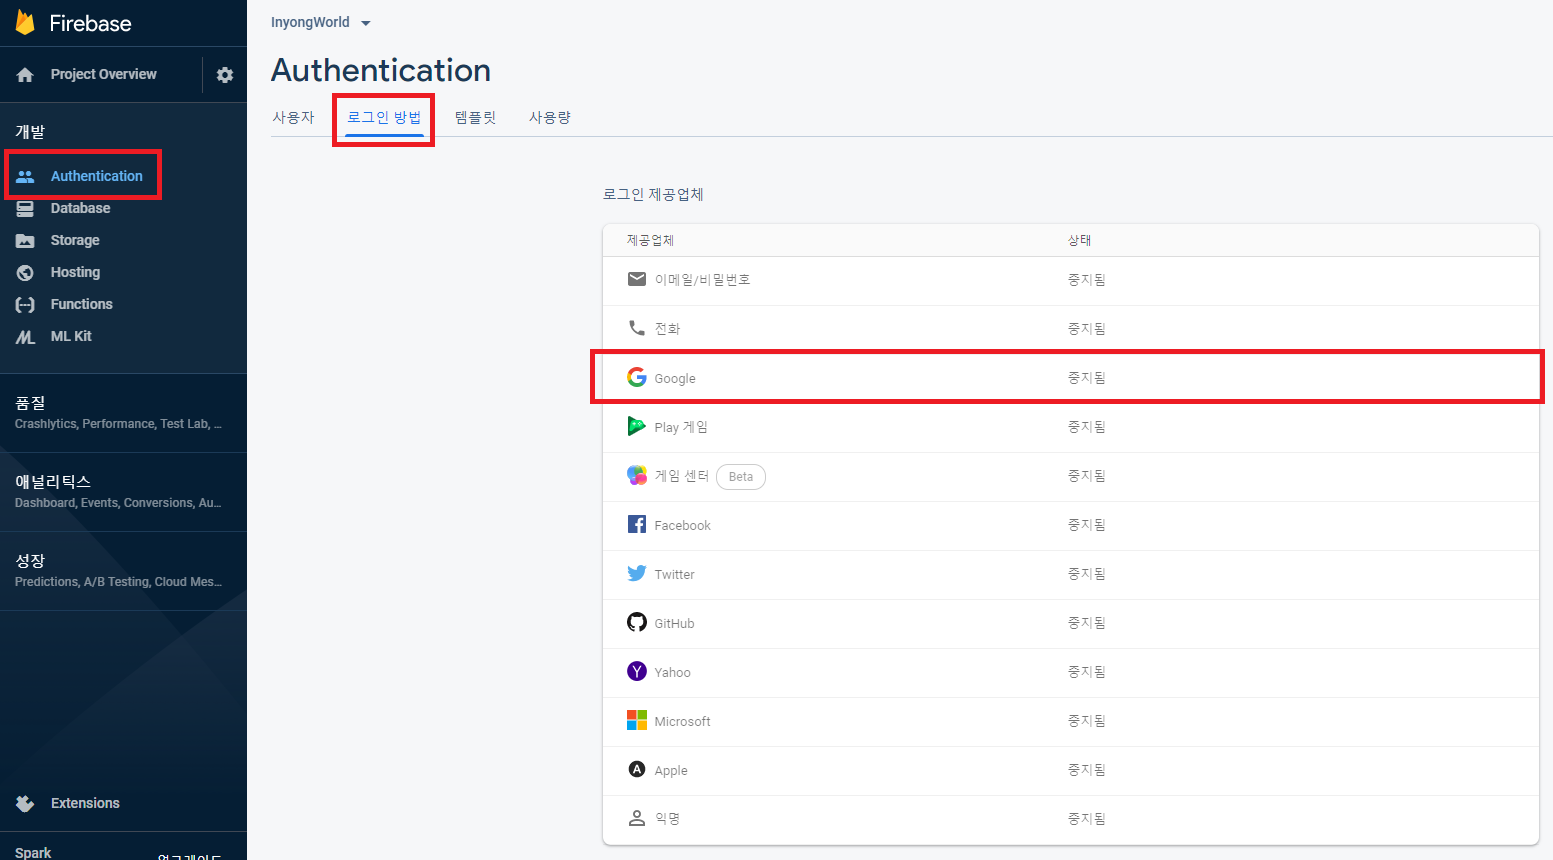The image size is (1553, 860).
Task: Click Google provider name
Action: (675, 379)
